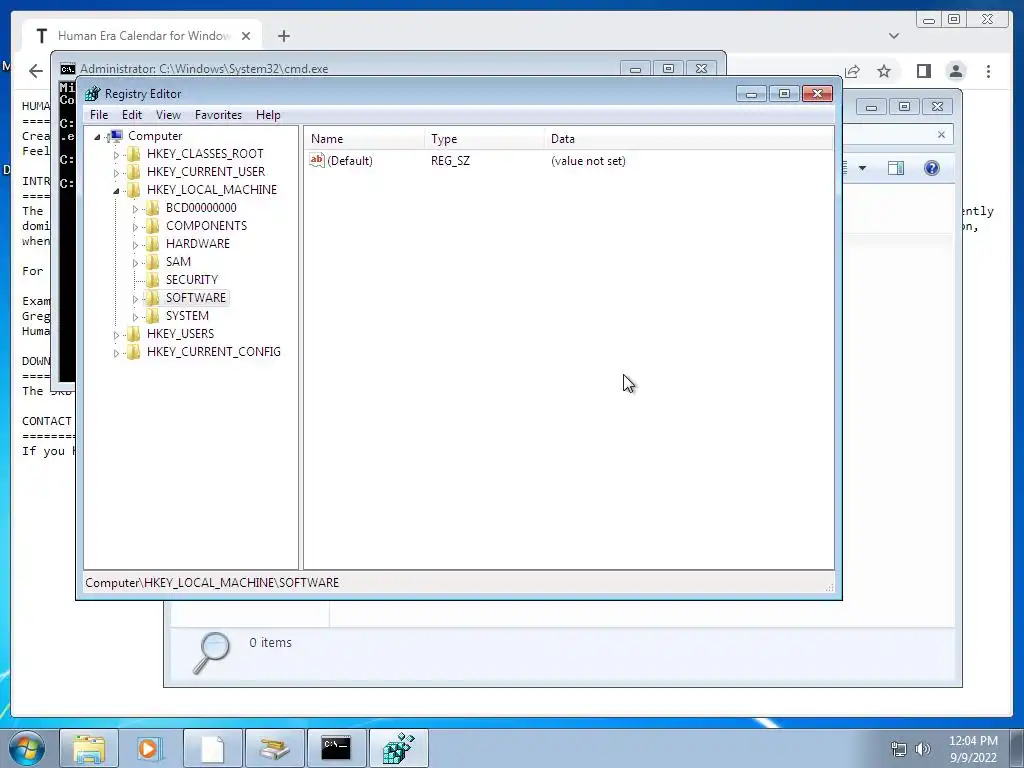Image resolution: width=1024 pixels, height=768 pixels.
Task: Open the View menu in Registry Editor
Action: pyautogui.click(x=168, y=115)
